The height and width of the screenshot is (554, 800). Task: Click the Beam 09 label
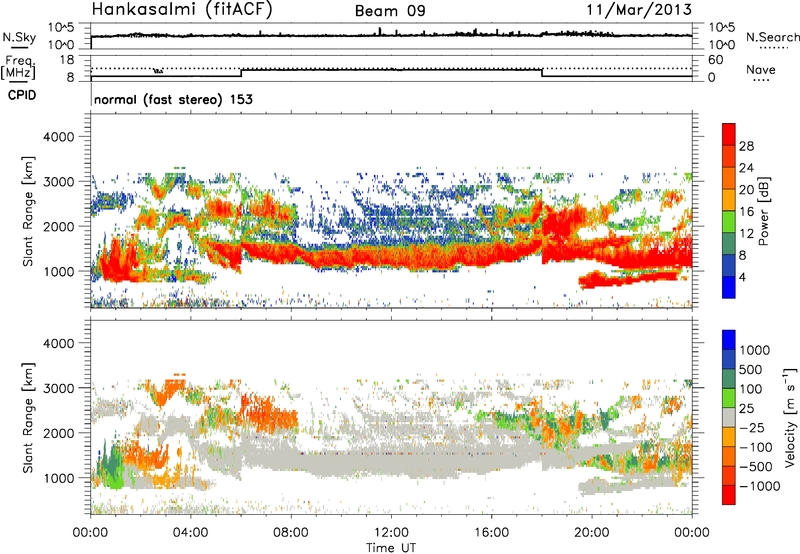point(390,11)
